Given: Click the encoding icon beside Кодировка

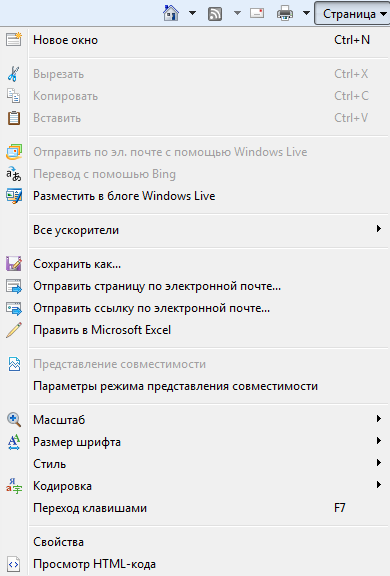Looking at the screenshot, I should [14, 486].
